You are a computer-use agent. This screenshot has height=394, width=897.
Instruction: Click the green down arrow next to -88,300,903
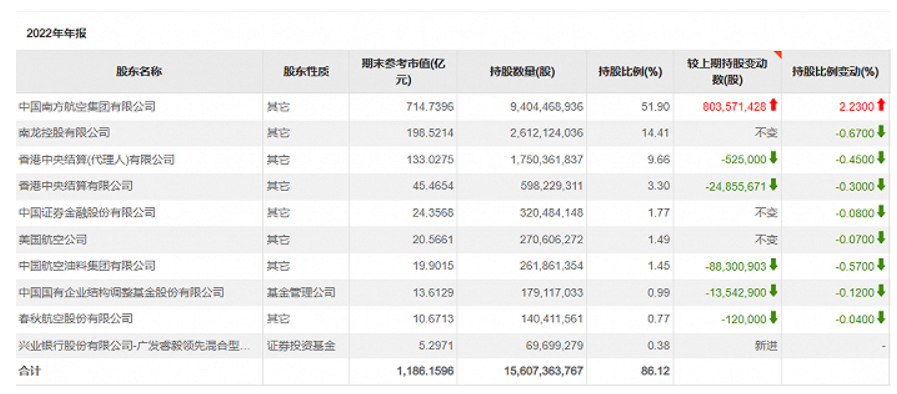coord(773,265)
